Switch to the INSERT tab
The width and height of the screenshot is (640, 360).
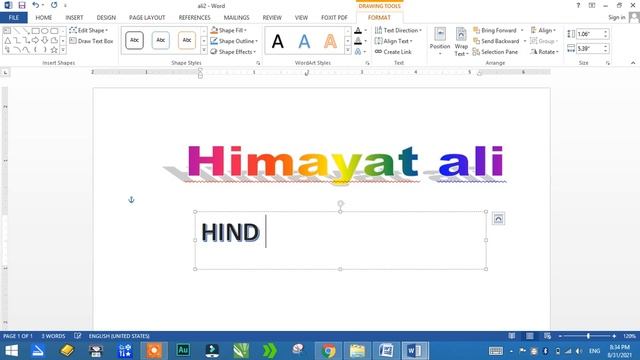[x=74, y=18]
